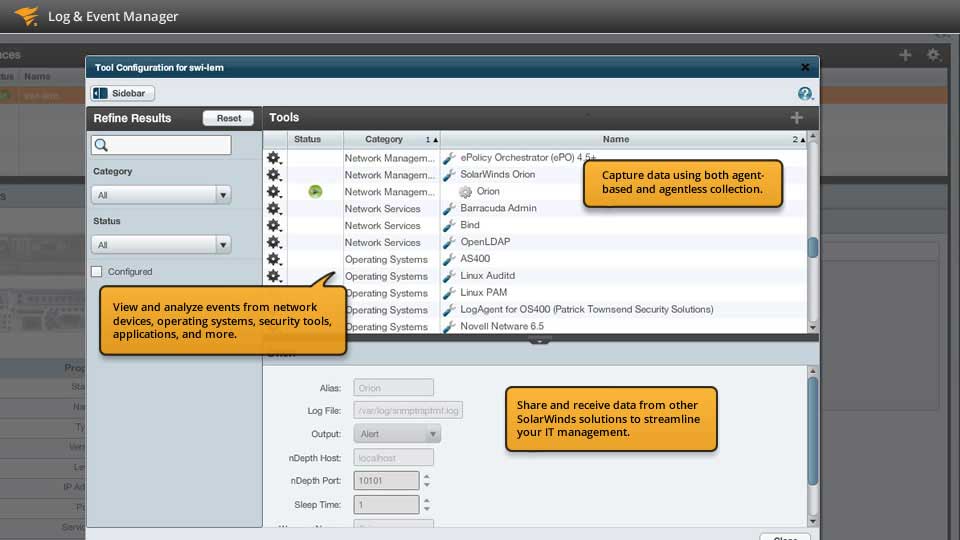The image size is (960, 540).
Task: Click the green status icon for Orion
Action: [315, 192]
